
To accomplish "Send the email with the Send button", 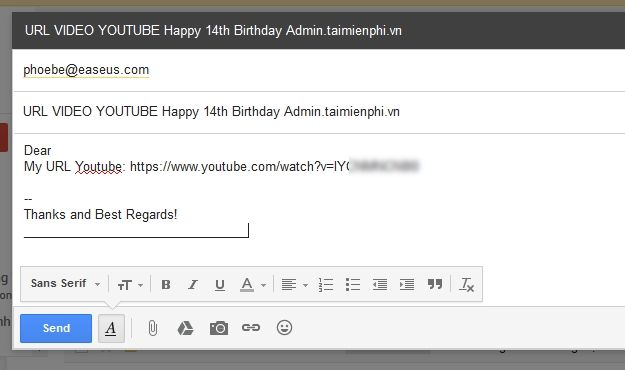I will tap(56, 328).
